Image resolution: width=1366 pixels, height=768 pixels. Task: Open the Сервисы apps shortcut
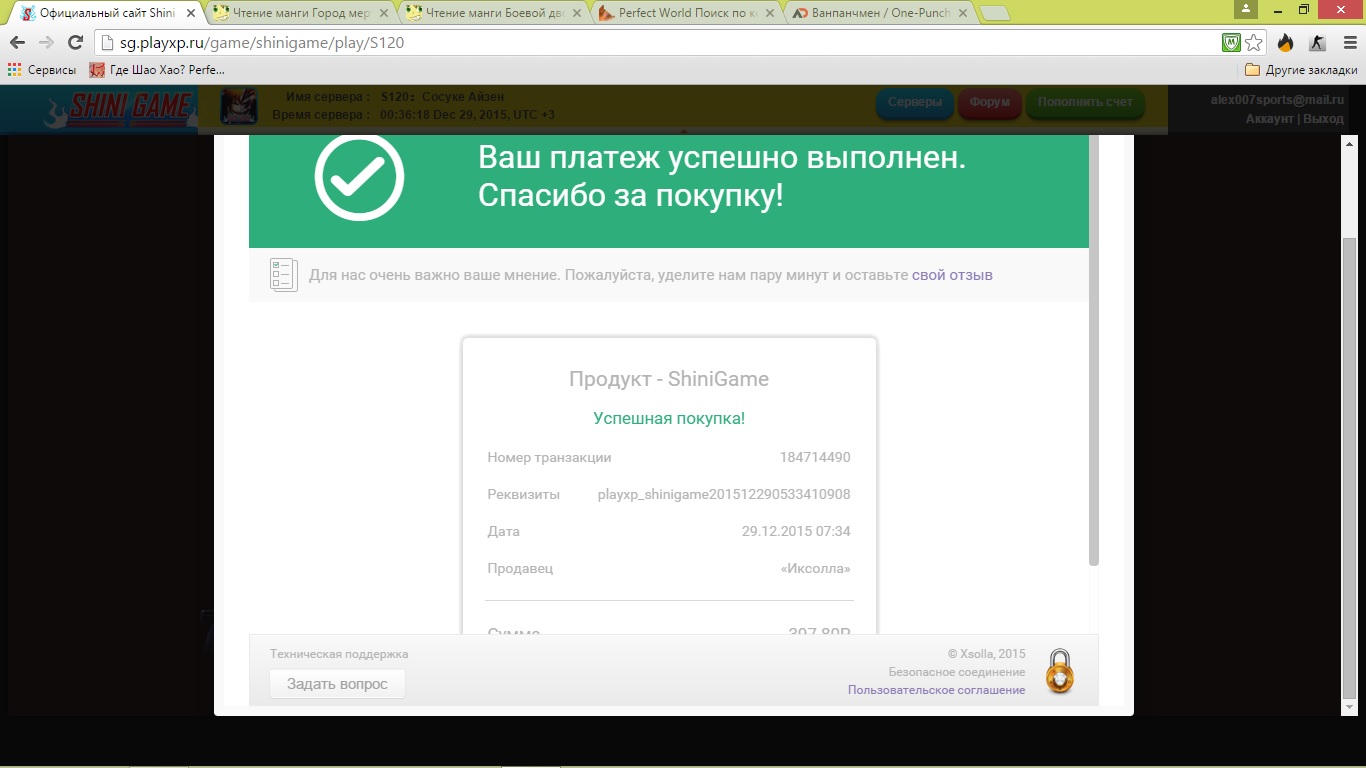[x=41, y=70]
